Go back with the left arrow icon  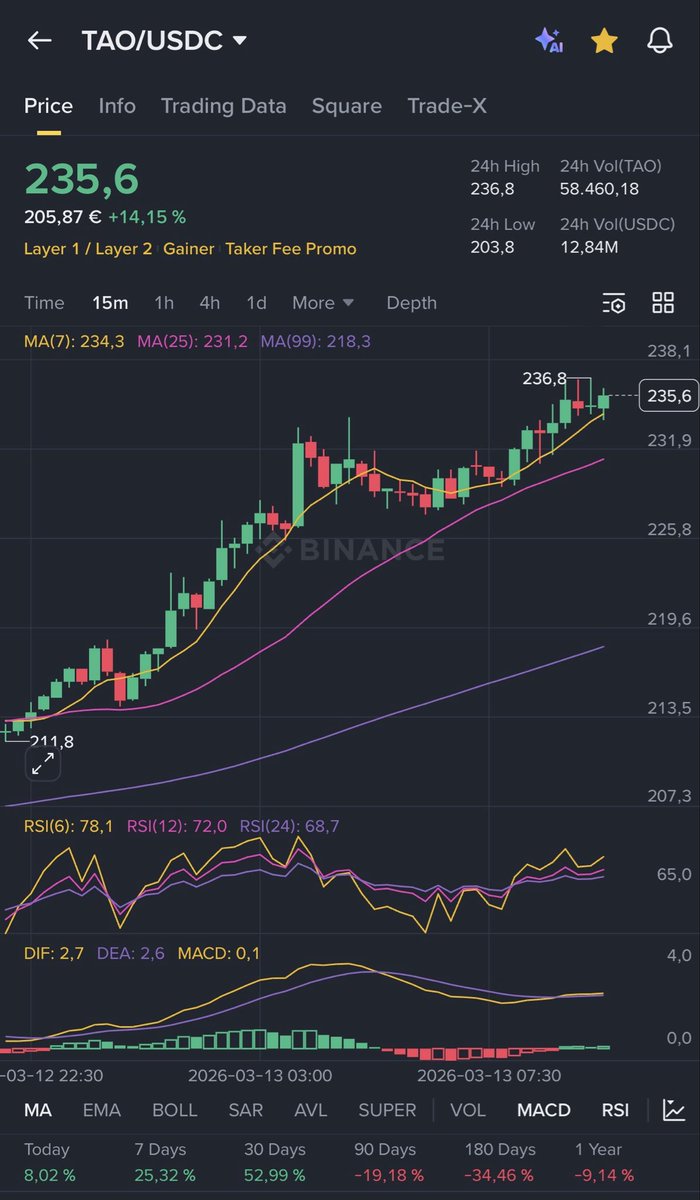[x=39, y=41]
